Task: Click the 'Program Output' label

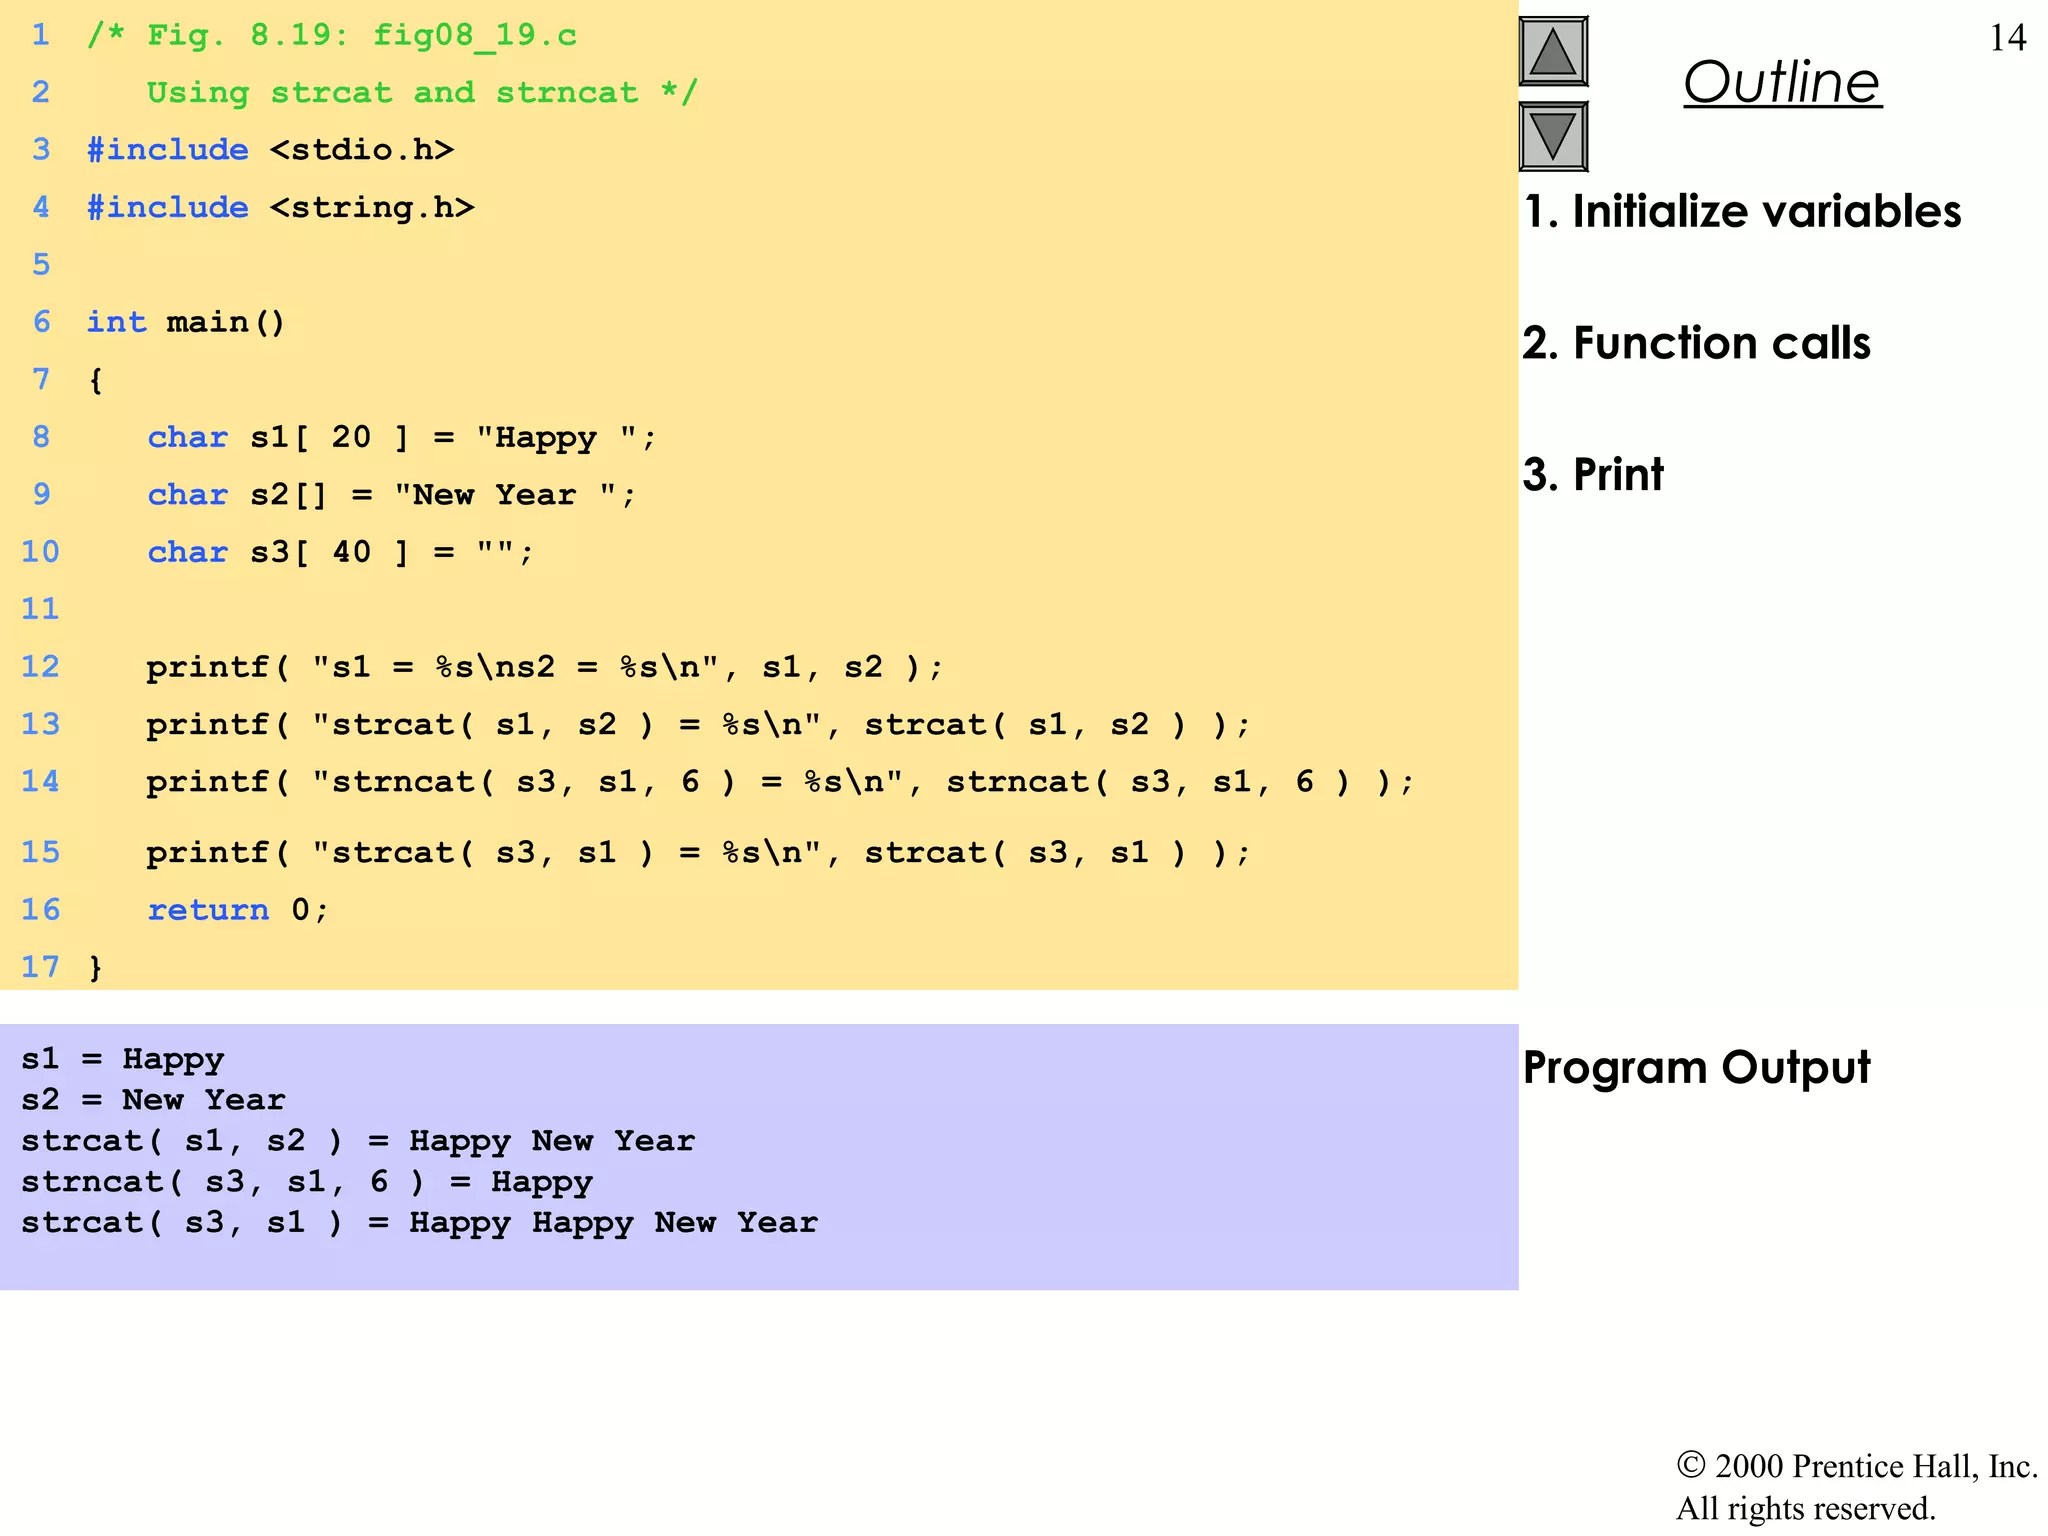Action: (1696, 1067)
